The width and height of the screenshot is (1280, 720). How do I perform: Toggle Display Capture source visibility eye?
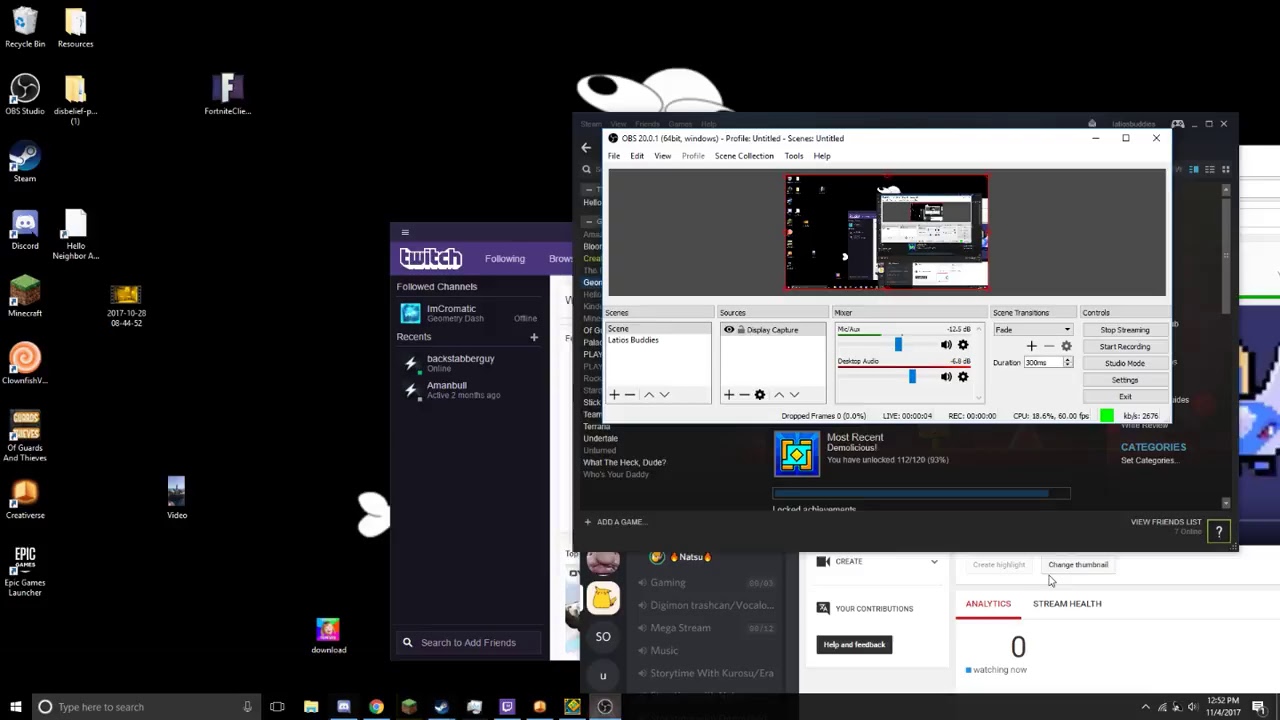tap(729, 330)
